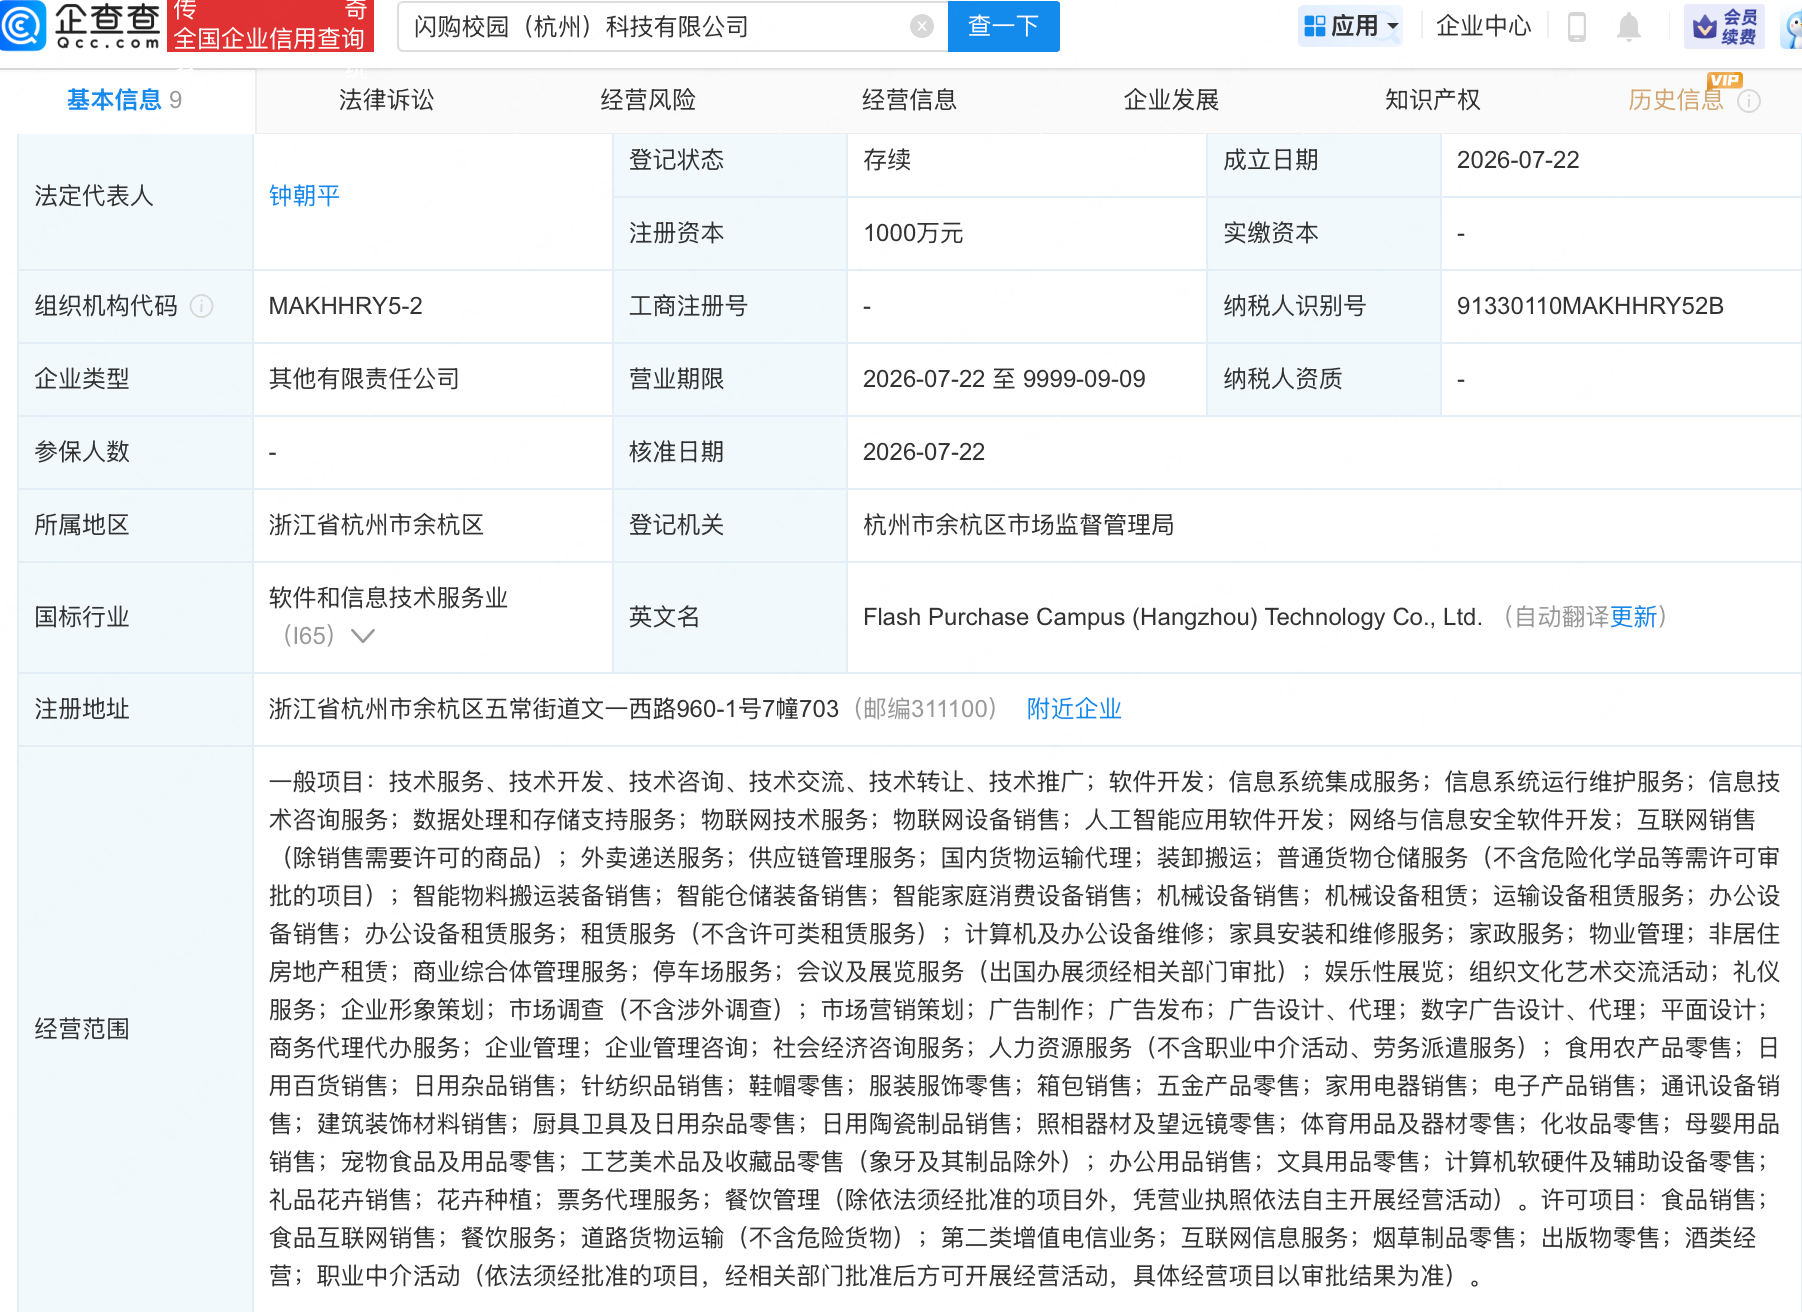Click the 经营范围 row label
Viewport: 1802px width, 1312px height.
tap(82, 1029)
